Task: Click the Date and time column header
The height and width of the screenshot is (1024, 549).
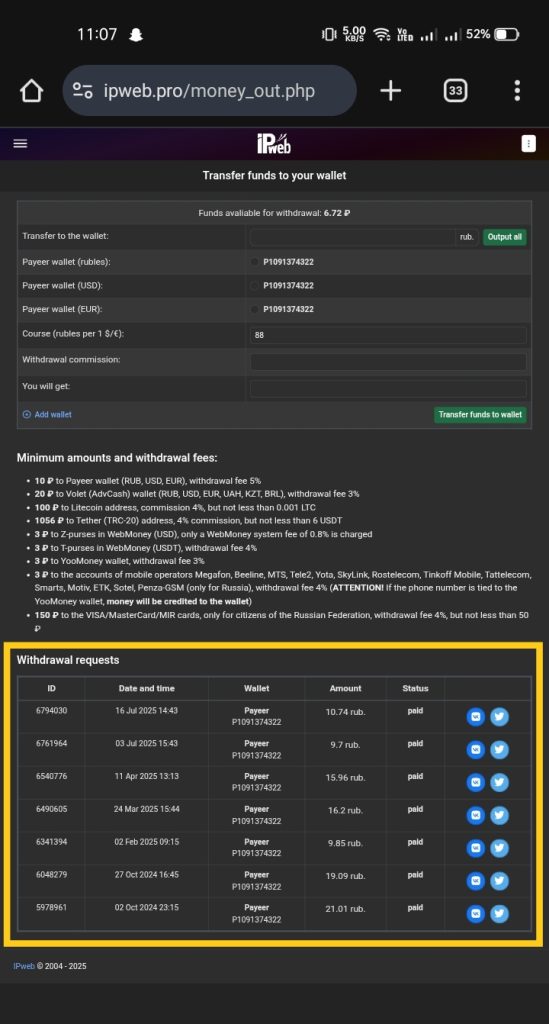Action: click(146, 688)
